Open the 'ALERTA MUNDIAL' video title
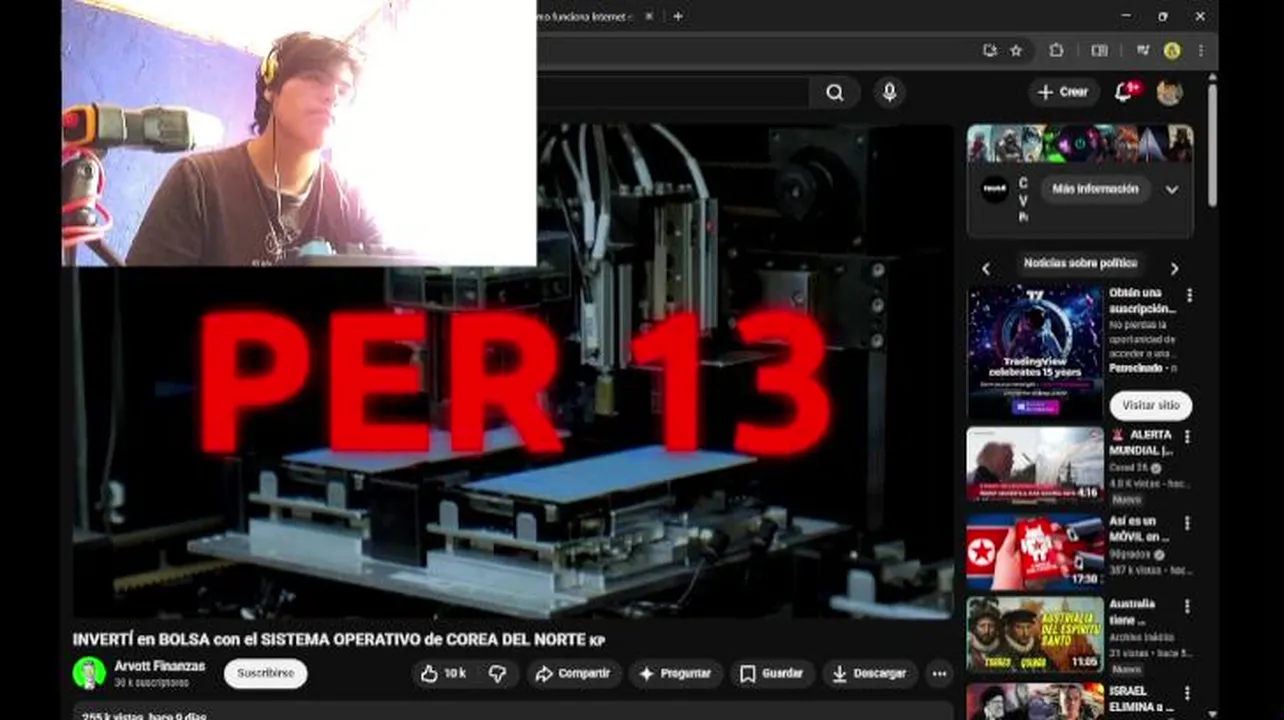 [1141, 443]
